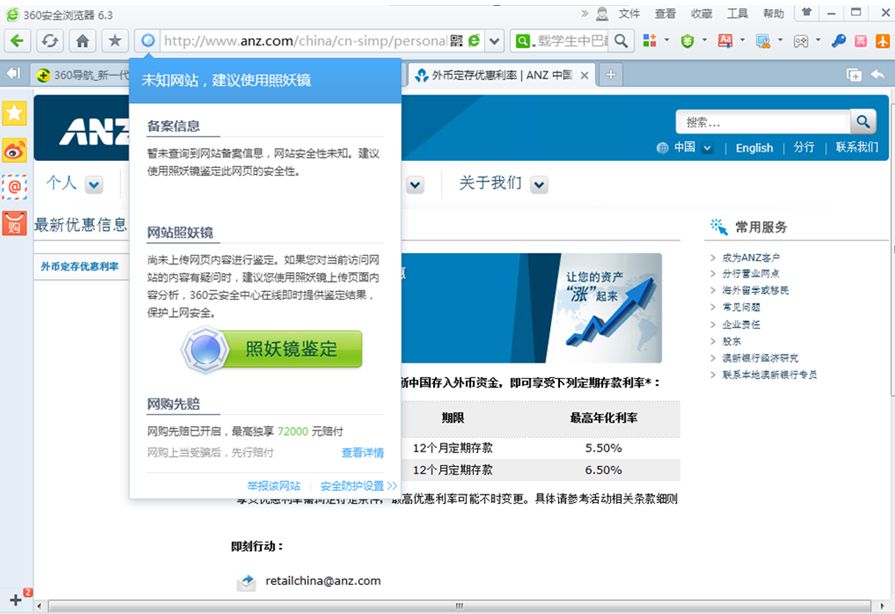Open the 成为ANZ客户 link
The height and width of the screenshot is (614, 895).
pyautogui.click(x=751, y=258)
